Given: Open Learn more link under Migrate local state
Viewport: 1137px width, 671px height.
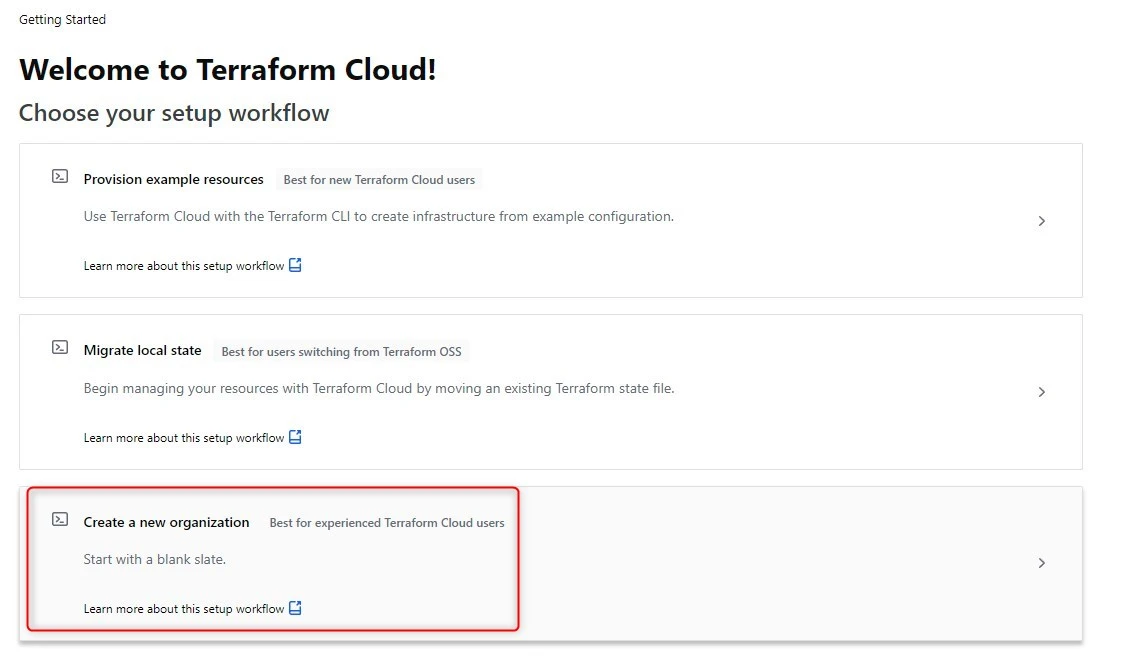Looking at the screenshot, I should click(x=184, y=438).
